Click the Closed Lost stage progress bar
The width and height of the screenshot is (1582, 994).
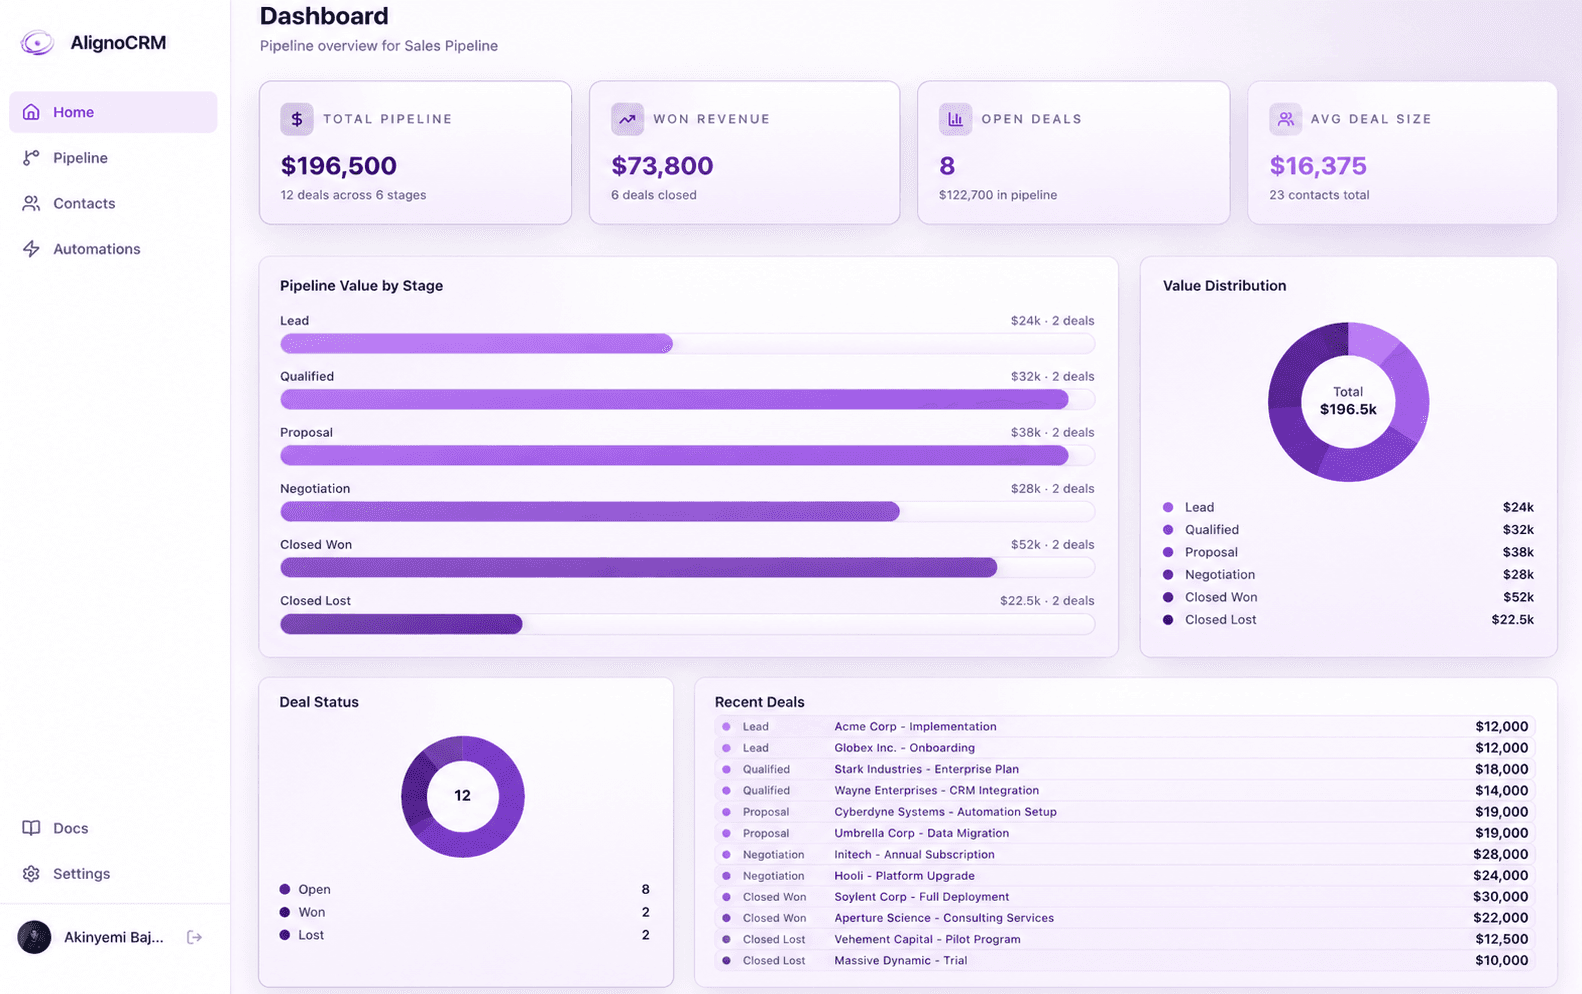pos(687,624)
